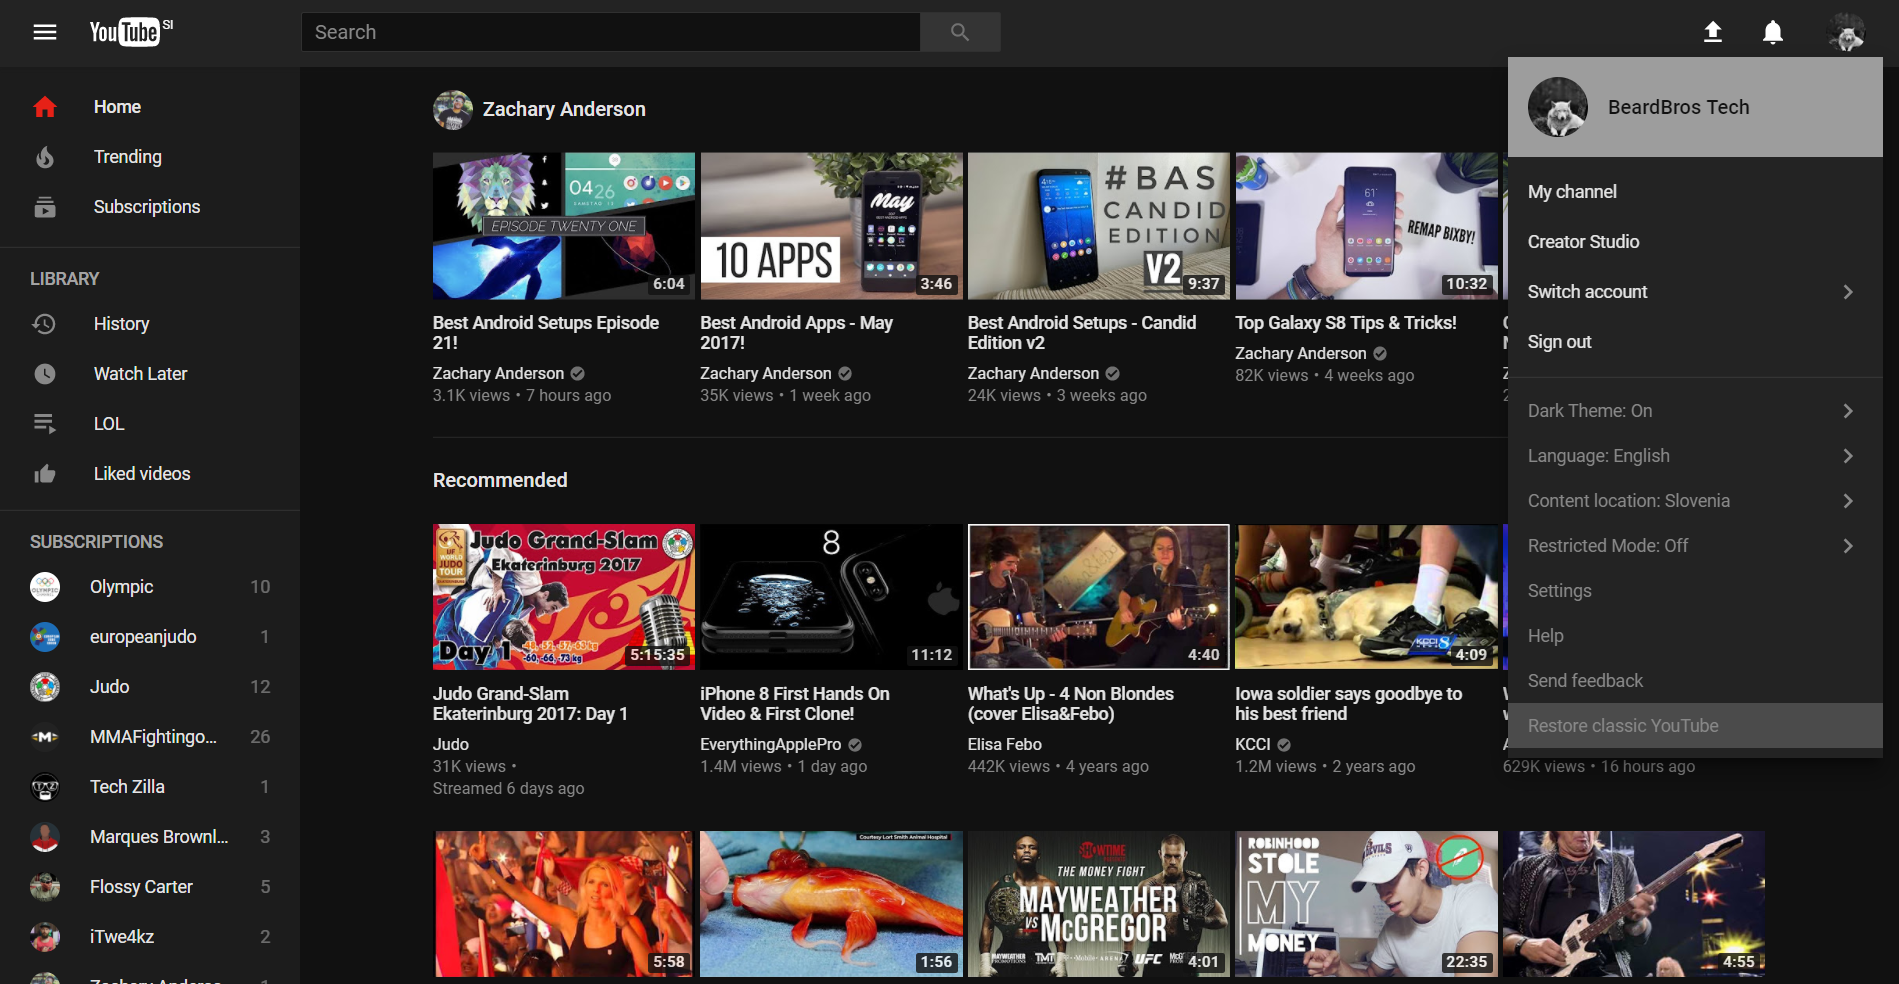1899x984 pixels.
Task: Choose Sign out from the menu
Action: point(1559,341)
